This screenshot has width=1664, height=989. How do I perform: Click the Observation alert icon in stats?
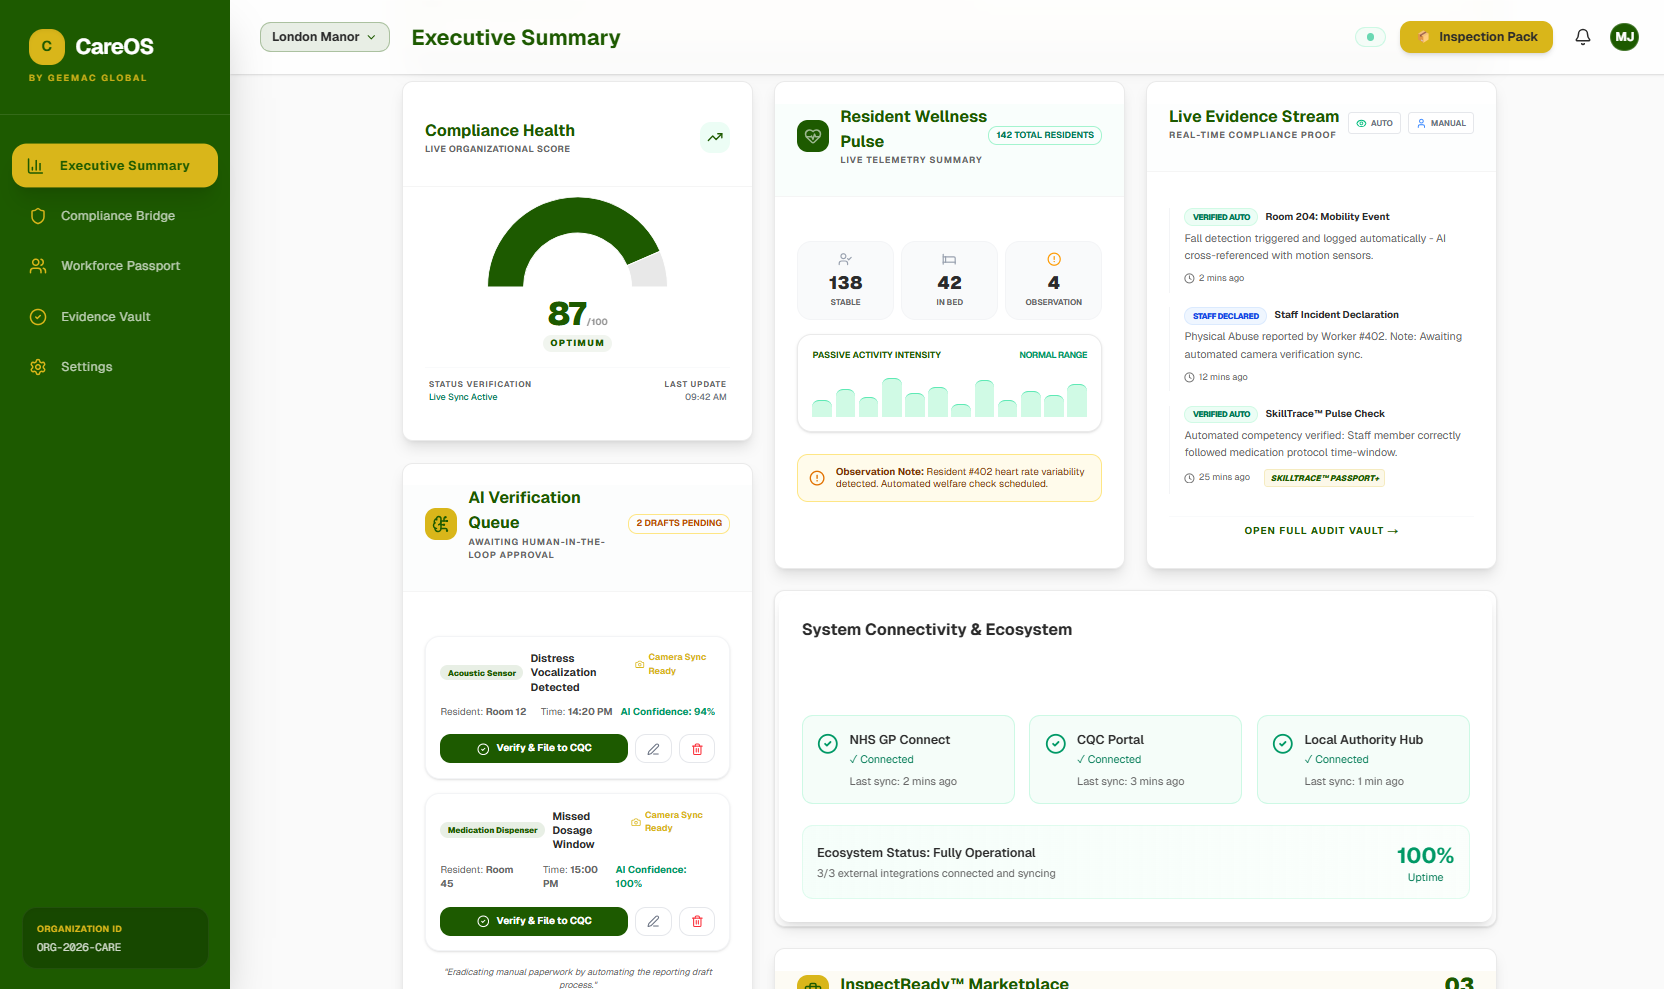click(1054, 259)
